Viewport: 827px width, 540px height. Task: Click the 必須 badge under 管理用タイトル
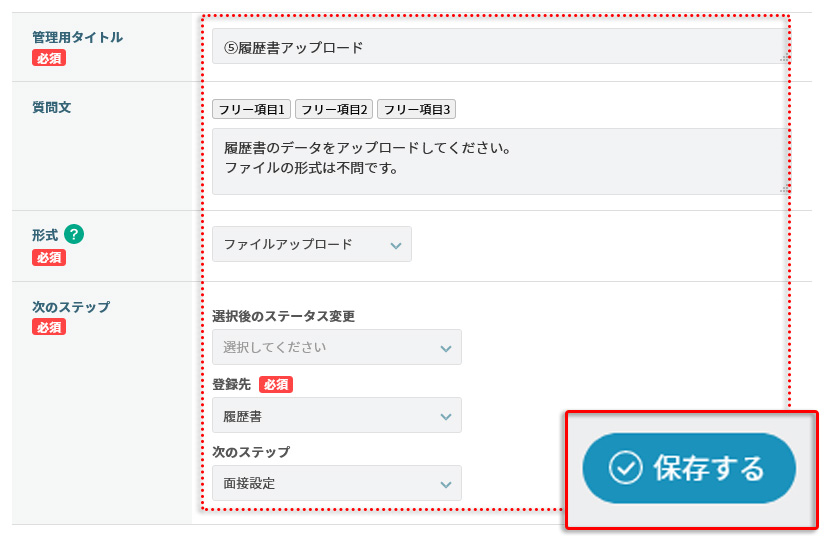pyautogui.click(x=49, y=58)
